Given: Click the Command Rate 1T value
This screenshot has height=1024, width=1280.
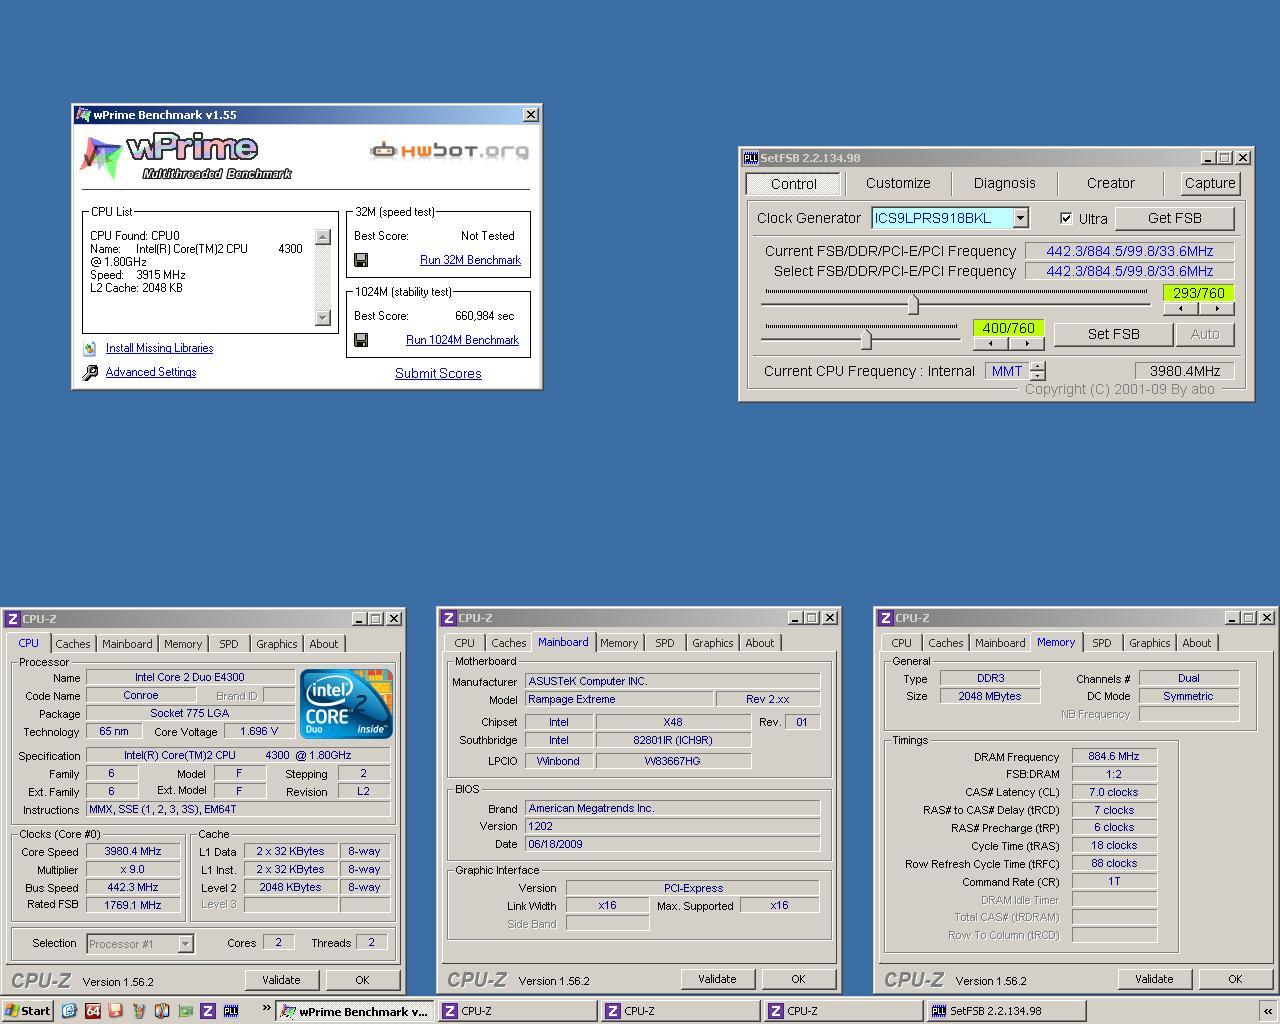Looking at the screenshot, I should tap(1114, 881).
